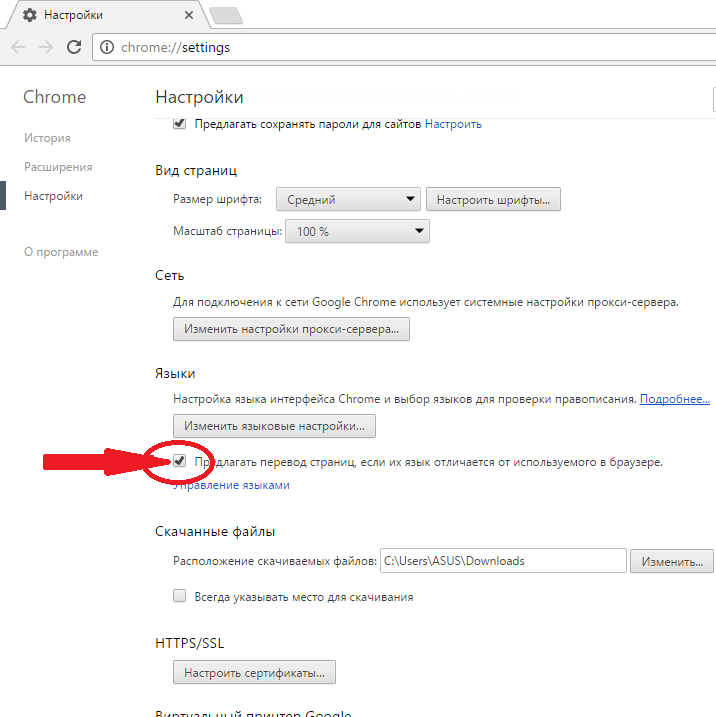The height and width of the screenshot is (717, 716).
Task: Enable Всегда указывать место для скачивания
Action: [x=179, y=596]
